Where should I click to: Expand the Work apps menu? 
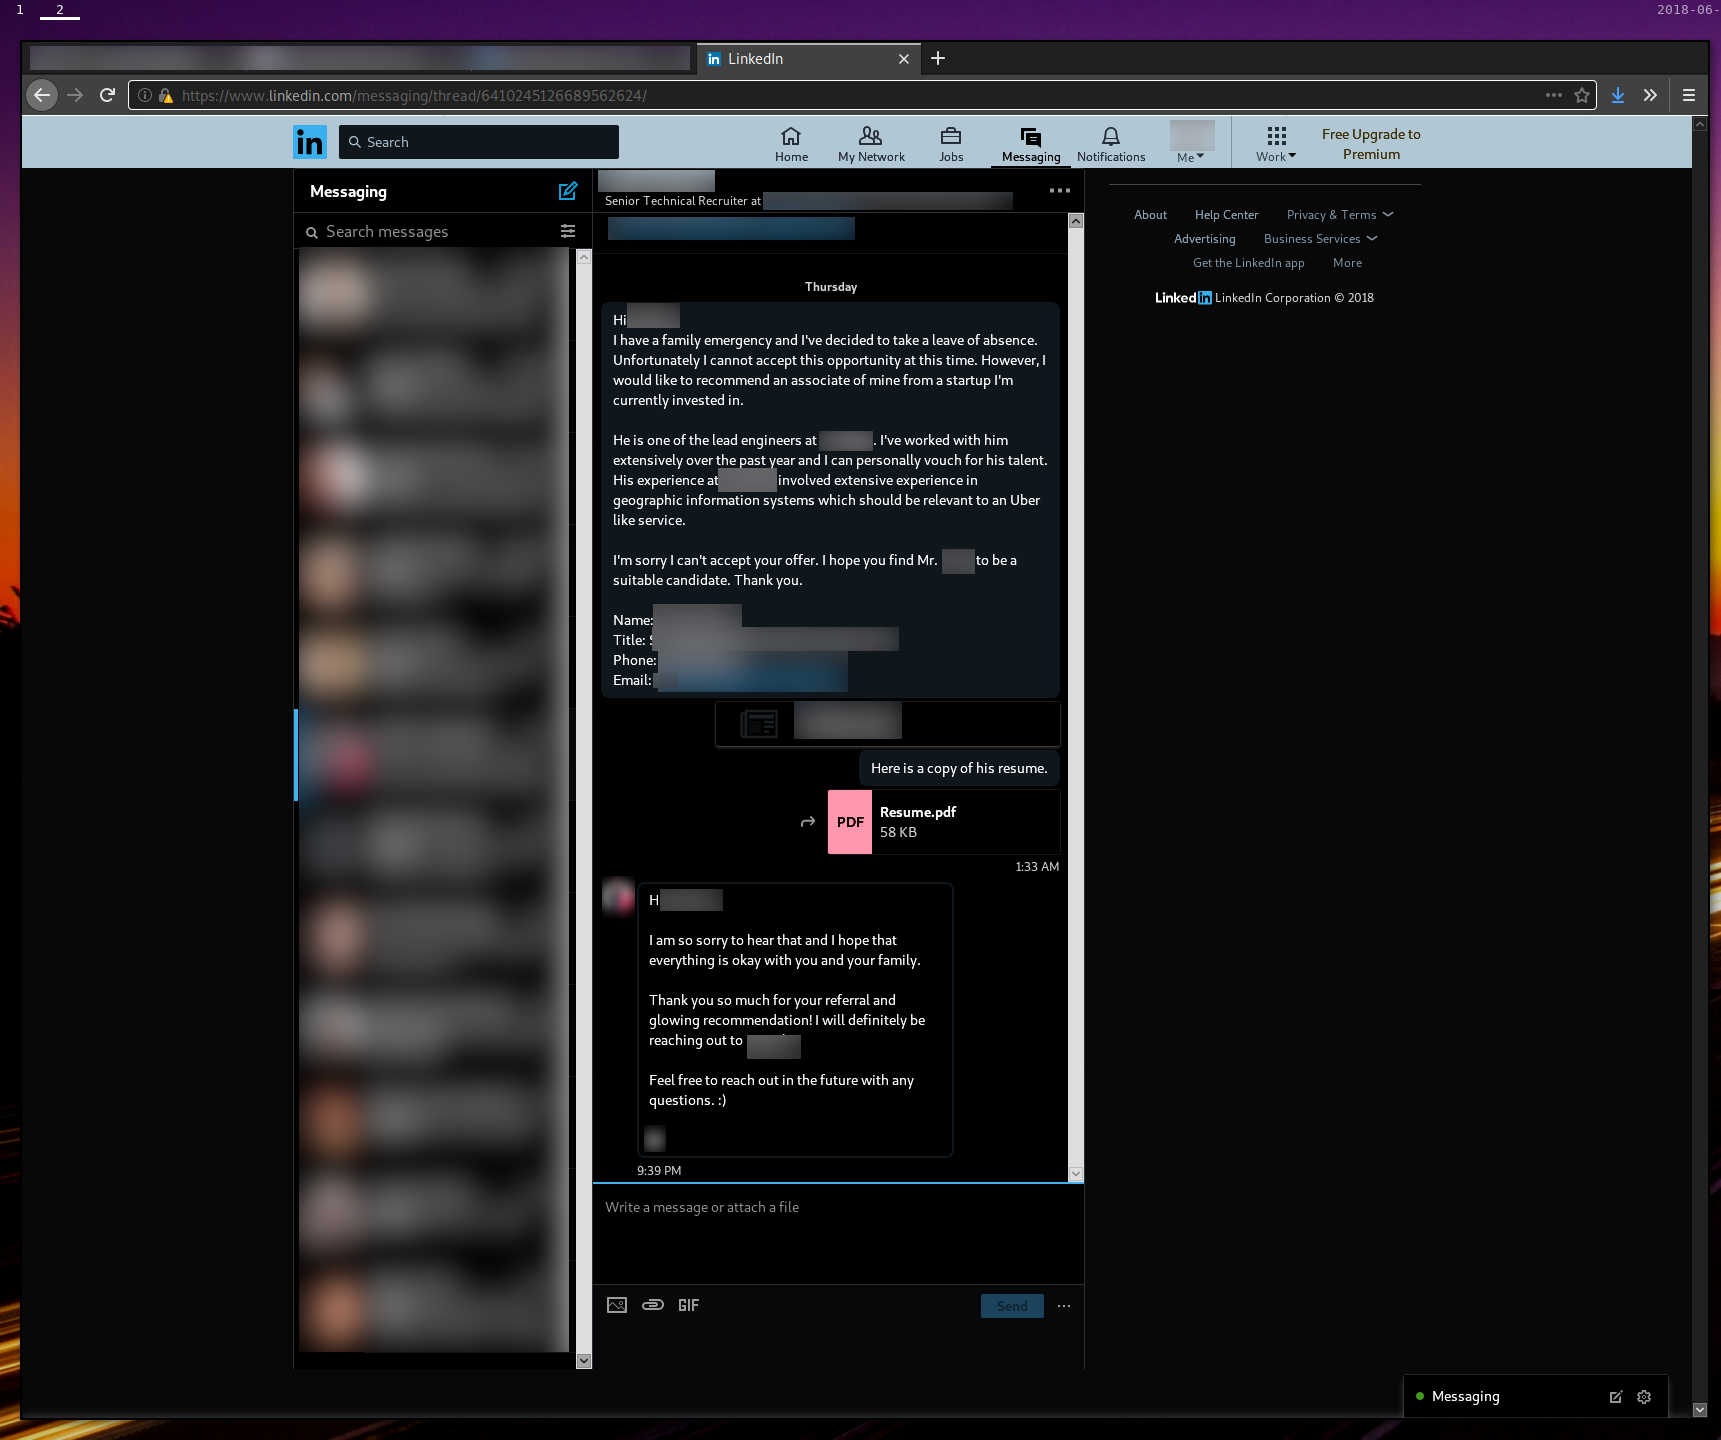coord(1276,144)
